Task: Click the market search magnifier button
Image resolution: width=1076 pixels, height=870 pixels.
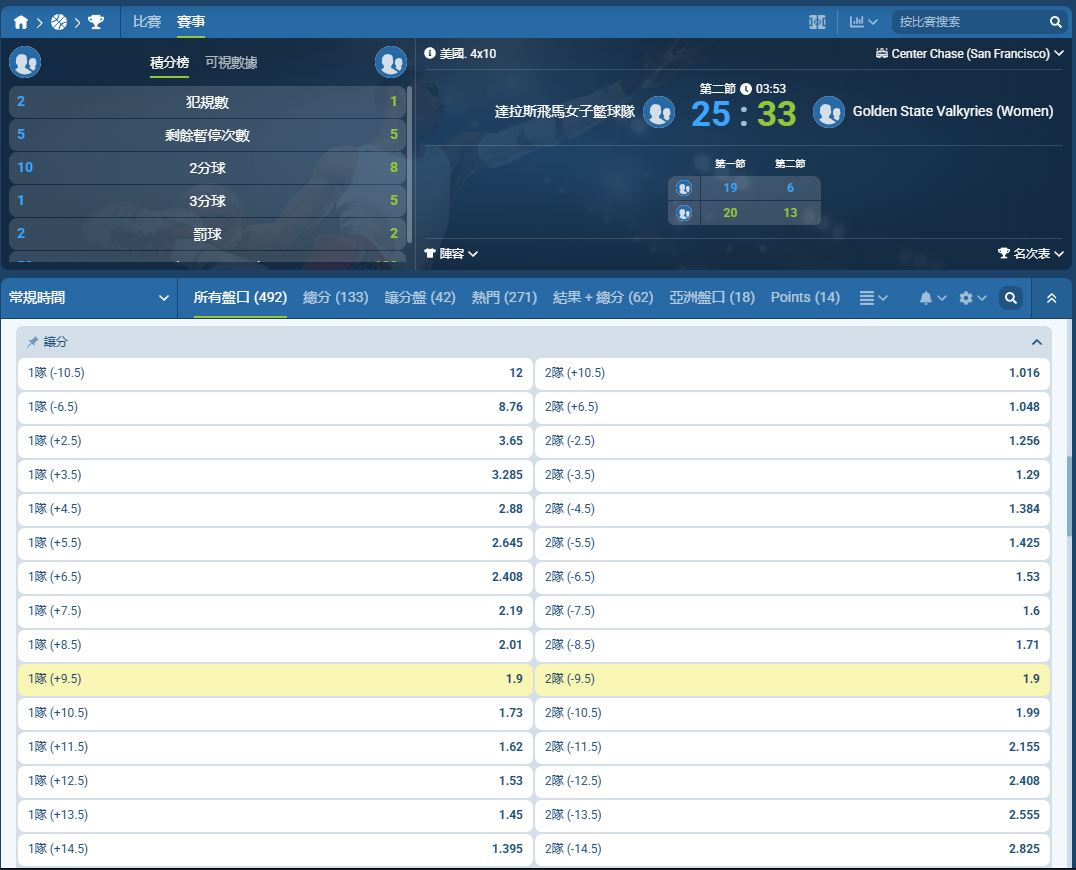Action: point(1011,298)
